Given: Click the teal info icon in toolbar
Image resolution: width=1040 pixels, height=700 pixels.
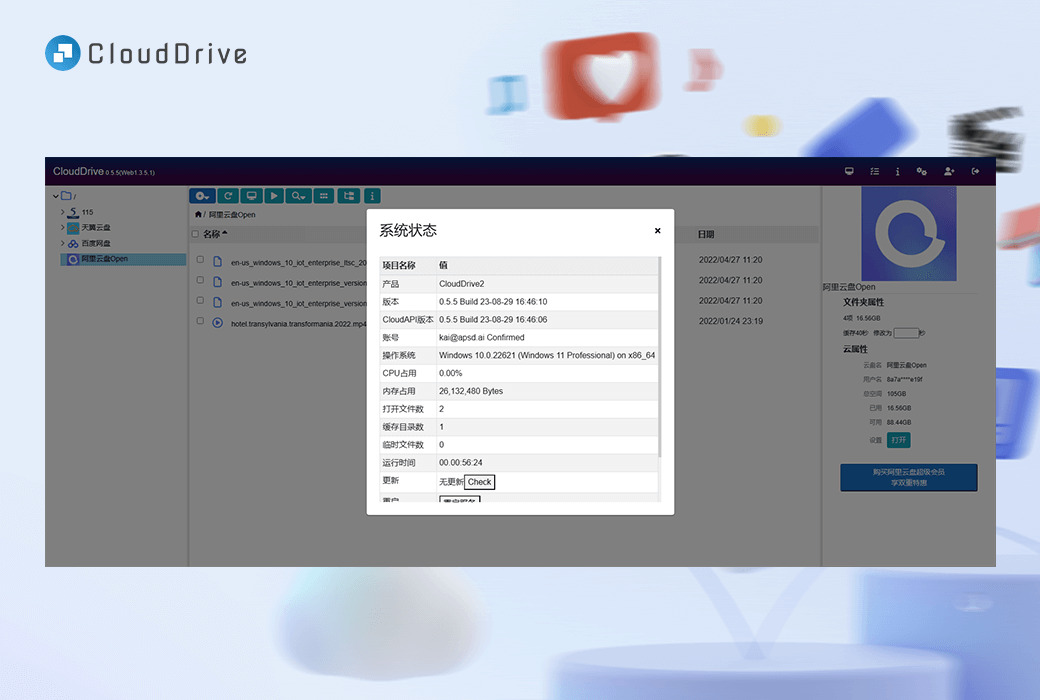Looking at the screenshot, I should (x=372, y=196).
